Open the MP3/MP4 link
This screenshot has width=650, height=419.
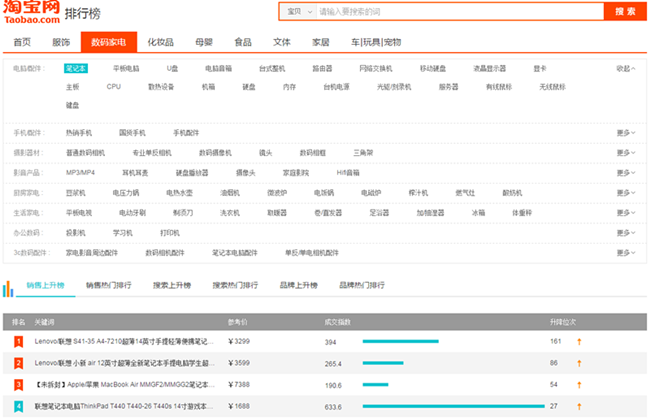pos(80,172)
